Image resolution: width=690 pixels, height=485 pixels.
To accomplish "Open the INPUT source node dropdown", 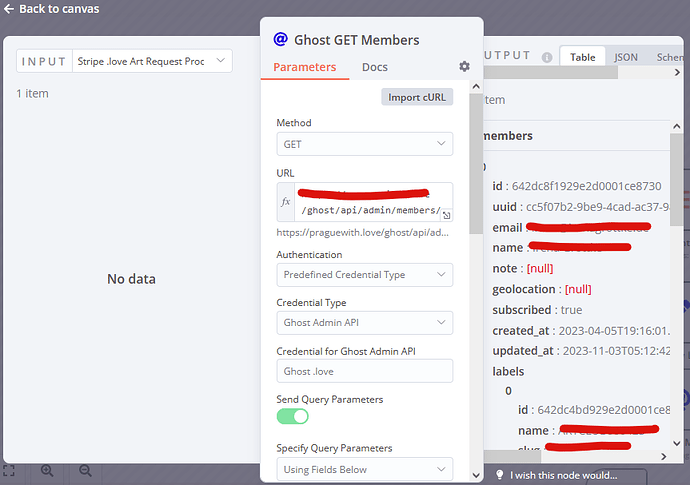I will 152,61.
